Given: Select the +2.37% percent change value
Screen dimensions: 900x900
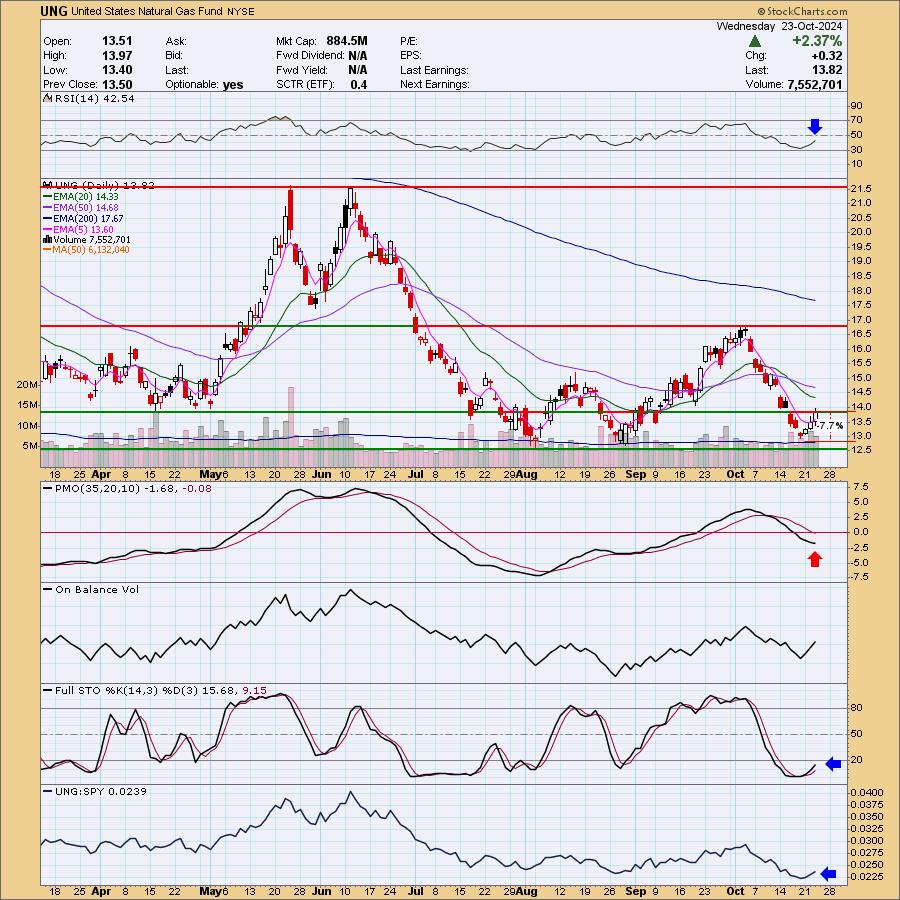Looking at the screenshot, I should pyautogui.click(x=817, y=41).
